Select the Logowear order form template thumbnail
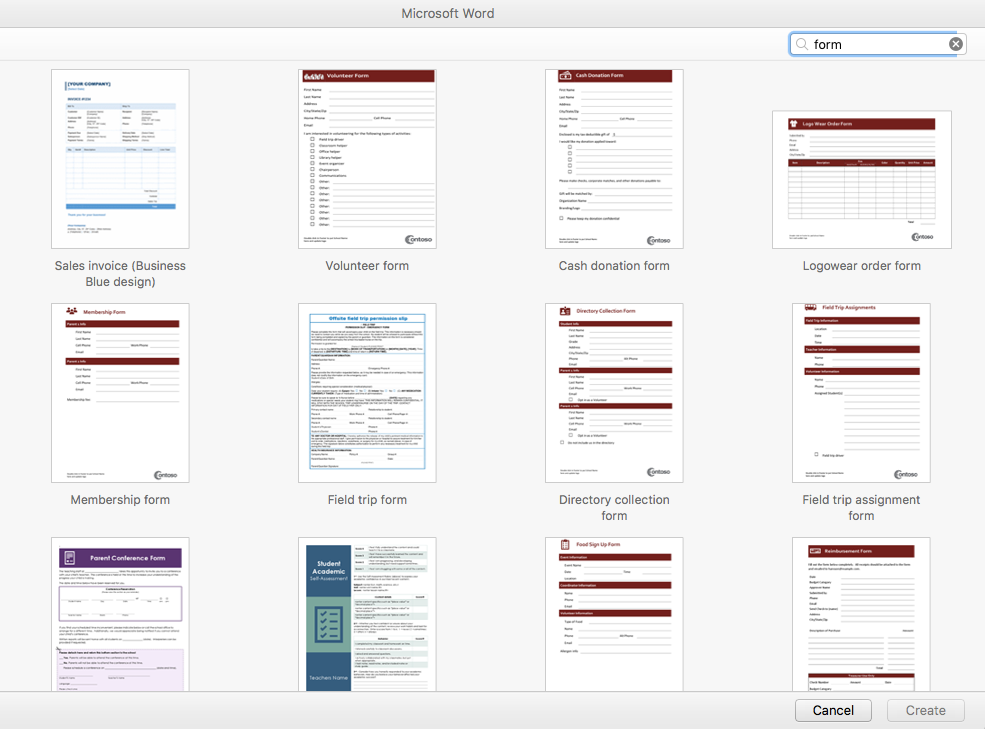This screenshot has width=985, height=729. point(862,180)
